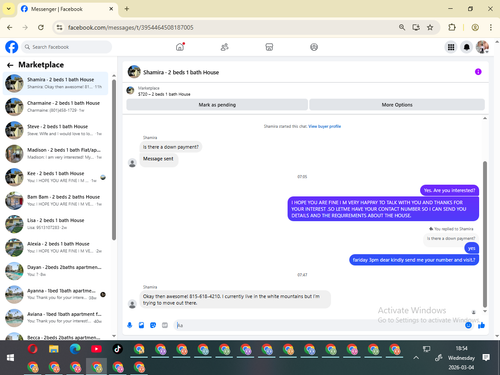500x375 pixels.
Task: Open the Extensions puzzle icon
Action: [x=452, y=27]
